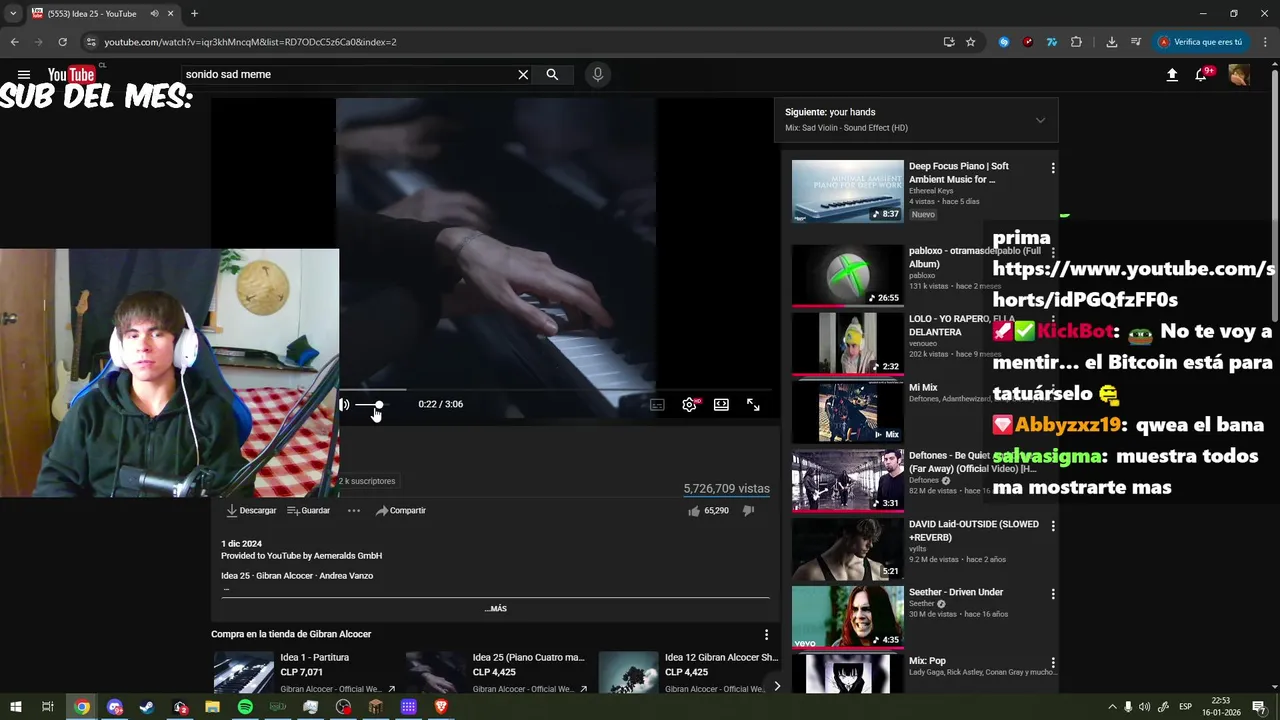Open the YouTube notifications bell
The height and width of the screenshot is (720, 1280).
1202,75
